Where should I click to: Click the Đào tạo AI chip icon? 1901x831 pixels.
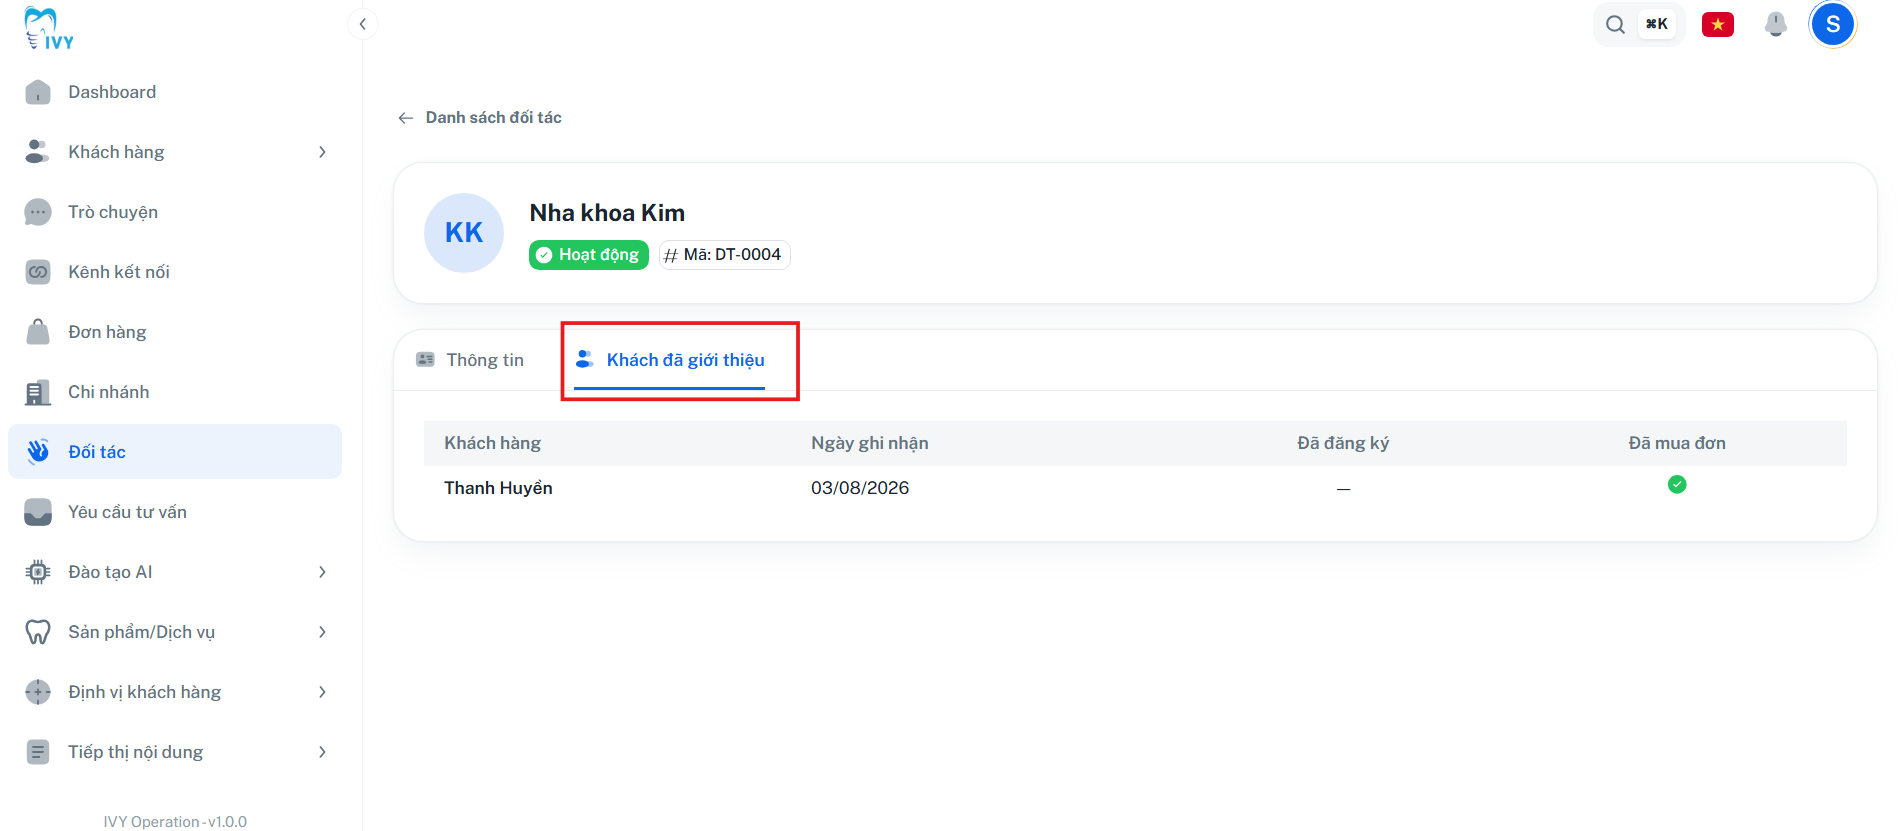coord(38,572)
